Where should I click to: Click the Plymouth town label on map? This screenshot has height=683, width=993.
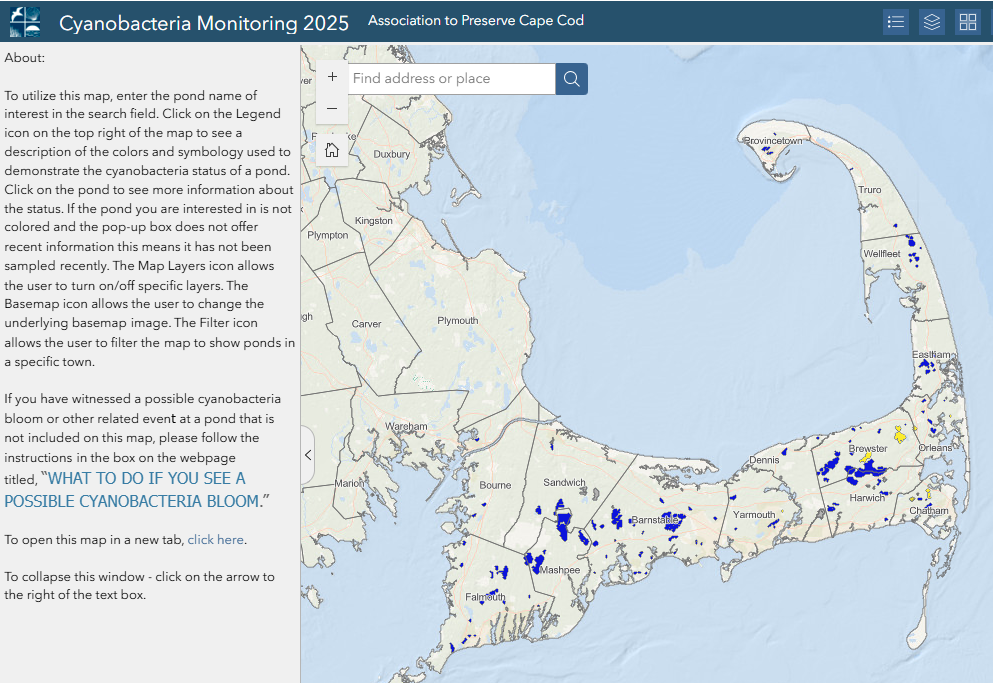[x=458, y=320]
